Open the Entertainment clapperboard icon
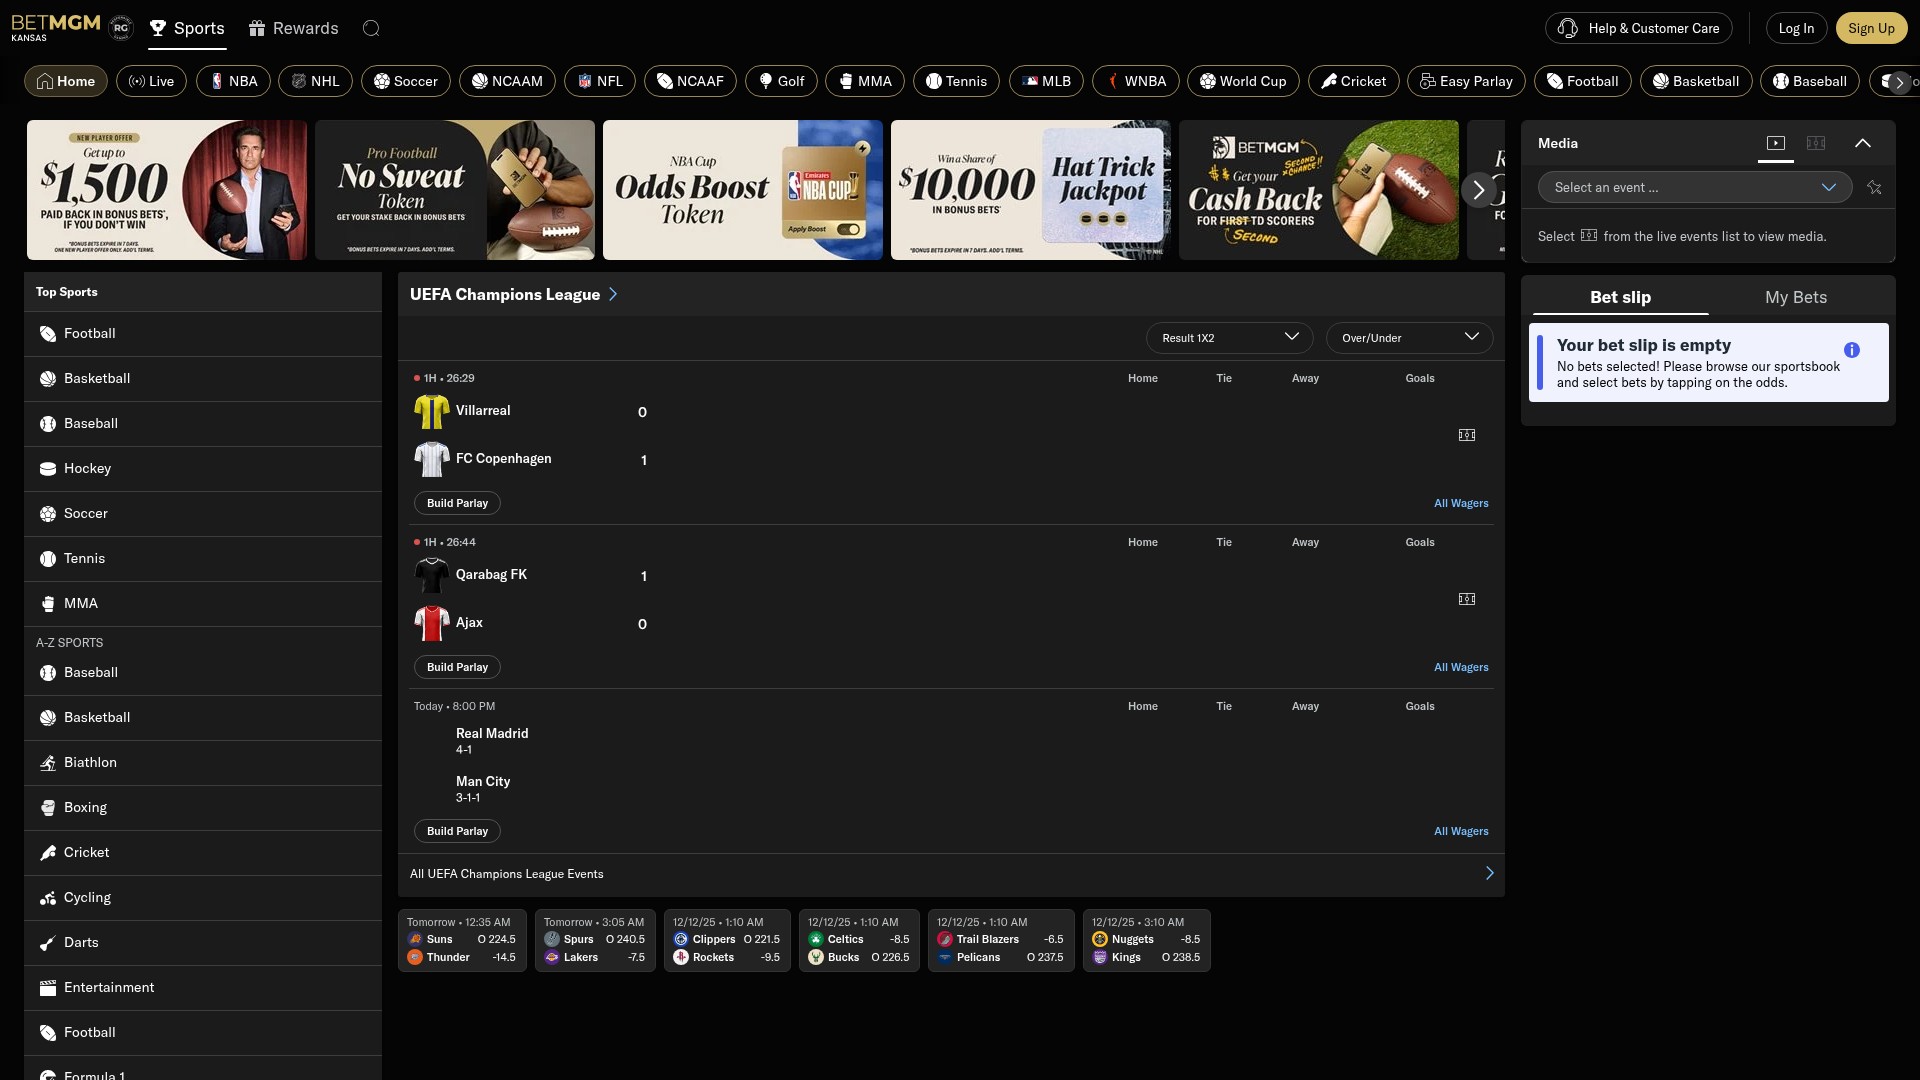 pos(47,988)
